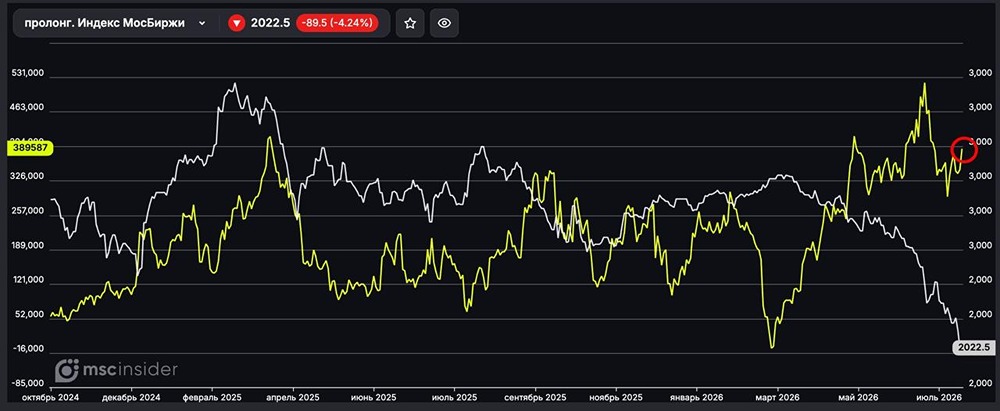The height and width of the screenshot is (411, 1000).
Task: Click the октябрь 2024 date label
Action: coord(50,397)
